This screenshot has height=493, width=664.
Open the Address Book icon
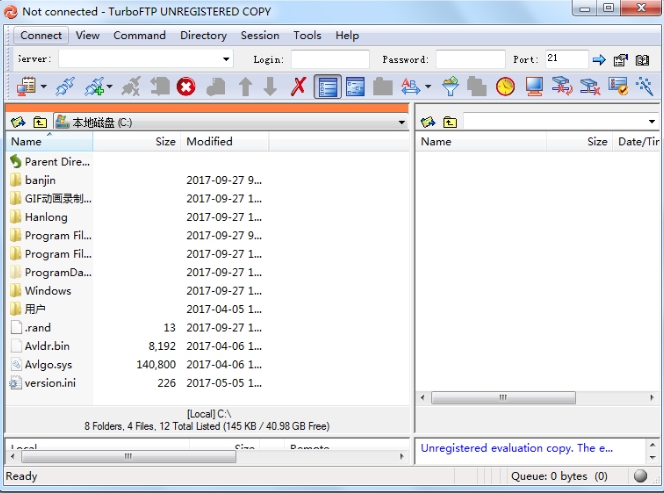(x=642, y=60)
